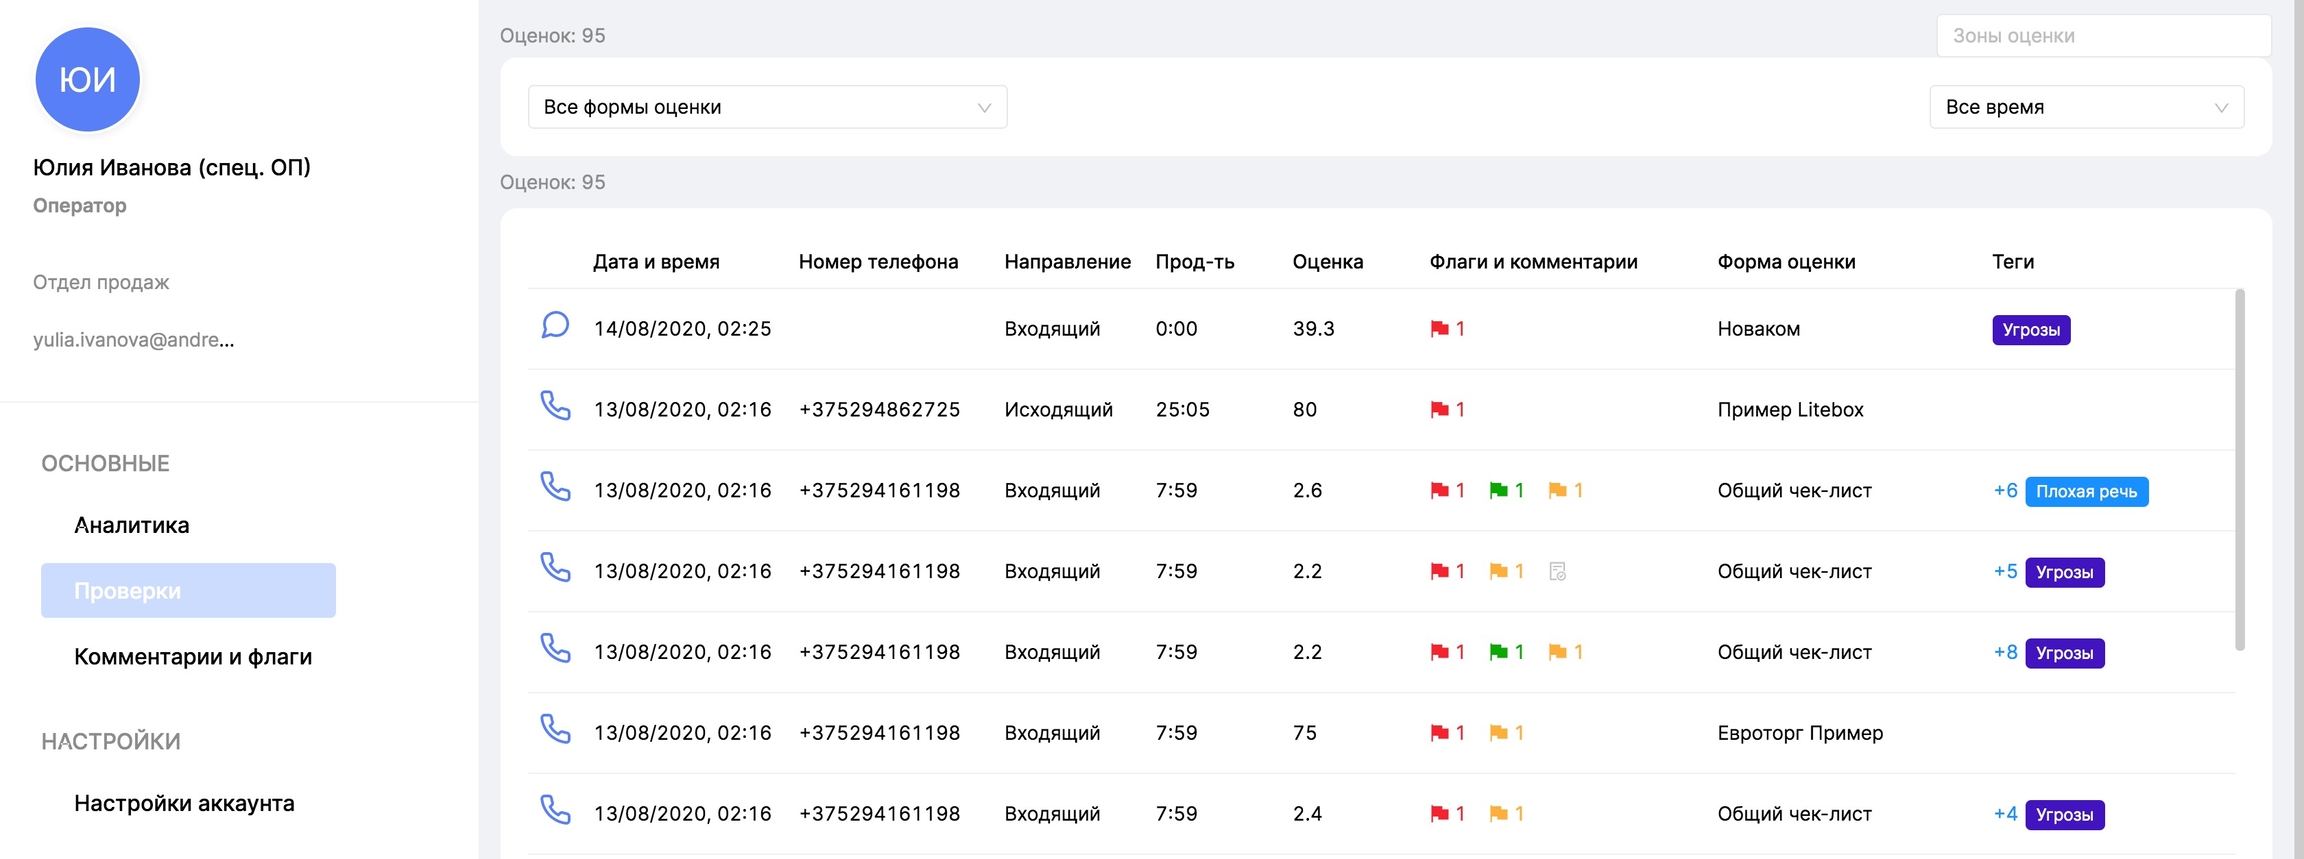This screenshot has height=859, width=2304.
Task: Click the green flag in the 2.6 score row
Action: pos(1498,491)
